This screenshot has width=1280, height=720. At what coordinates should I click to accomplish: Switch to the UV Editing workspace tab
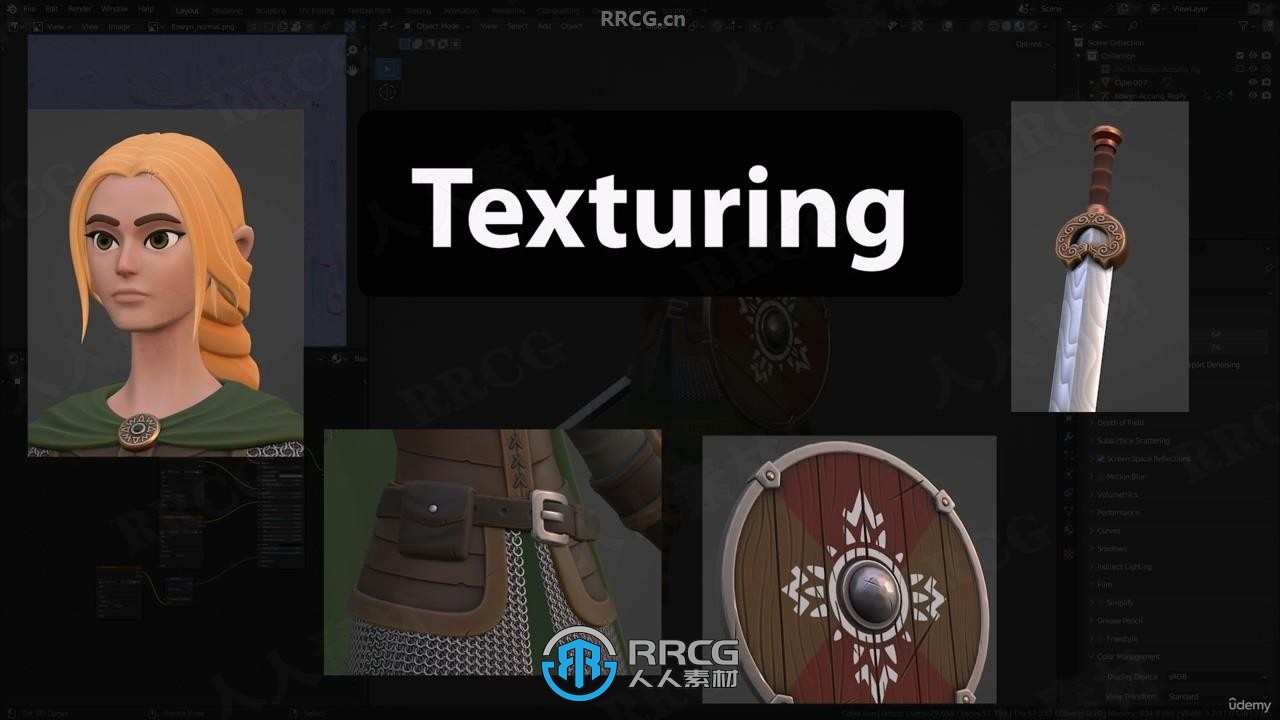[316, 10]
